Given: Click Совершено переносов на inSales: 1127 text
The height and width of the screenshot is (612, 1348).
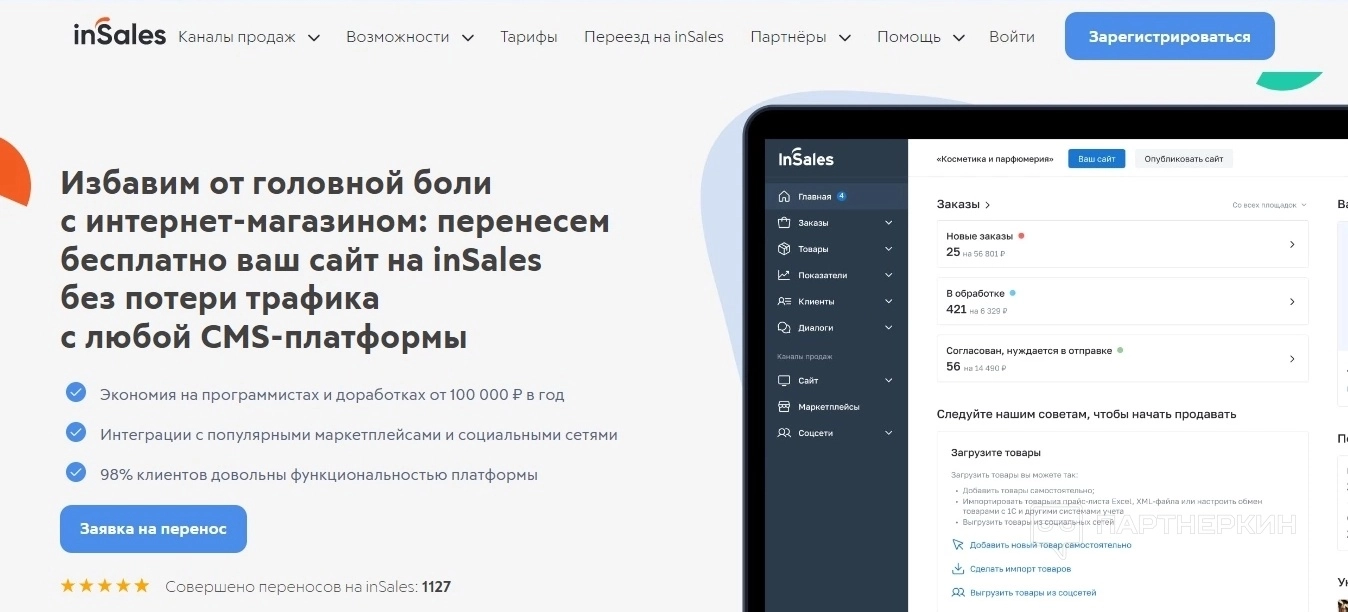Looking at the screenshot, I should pyautogui.click(x=308, y=587).
